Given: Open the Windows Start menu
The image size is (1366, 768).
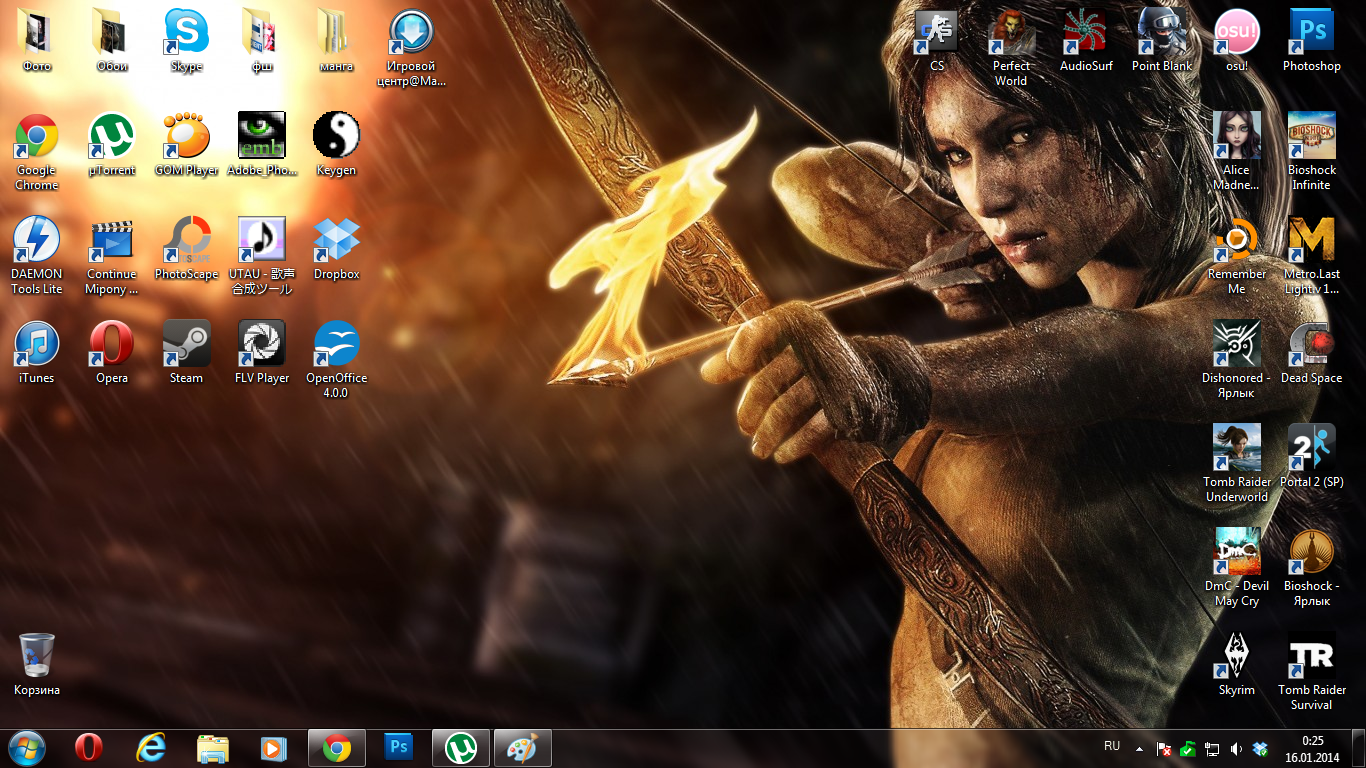Looking at the screenshot, I should 26,748.
